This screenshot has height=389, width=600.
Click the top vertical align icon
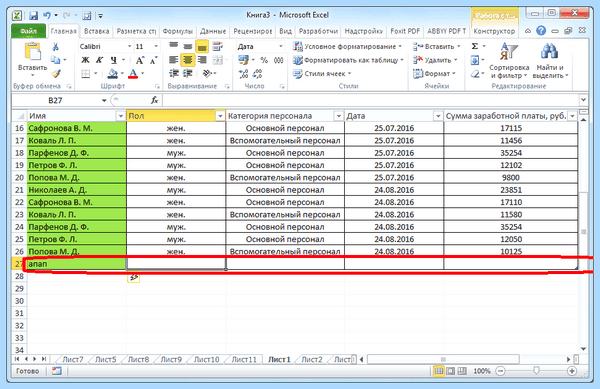pos(173,46)
